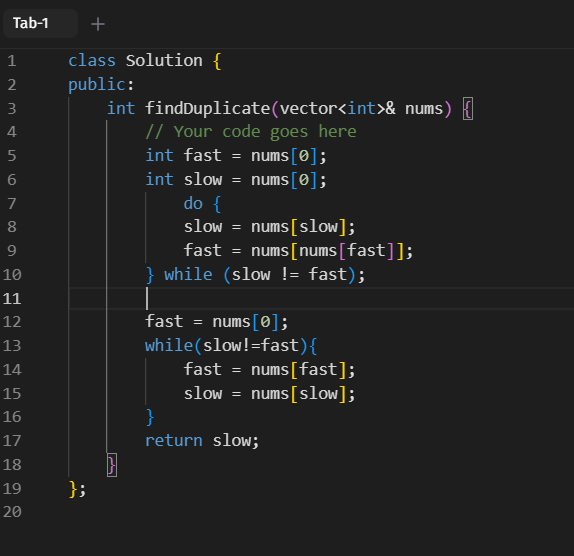Click the closing brace on line 16
The width and height of the screenshot is (574, 556).
[150, 417]
